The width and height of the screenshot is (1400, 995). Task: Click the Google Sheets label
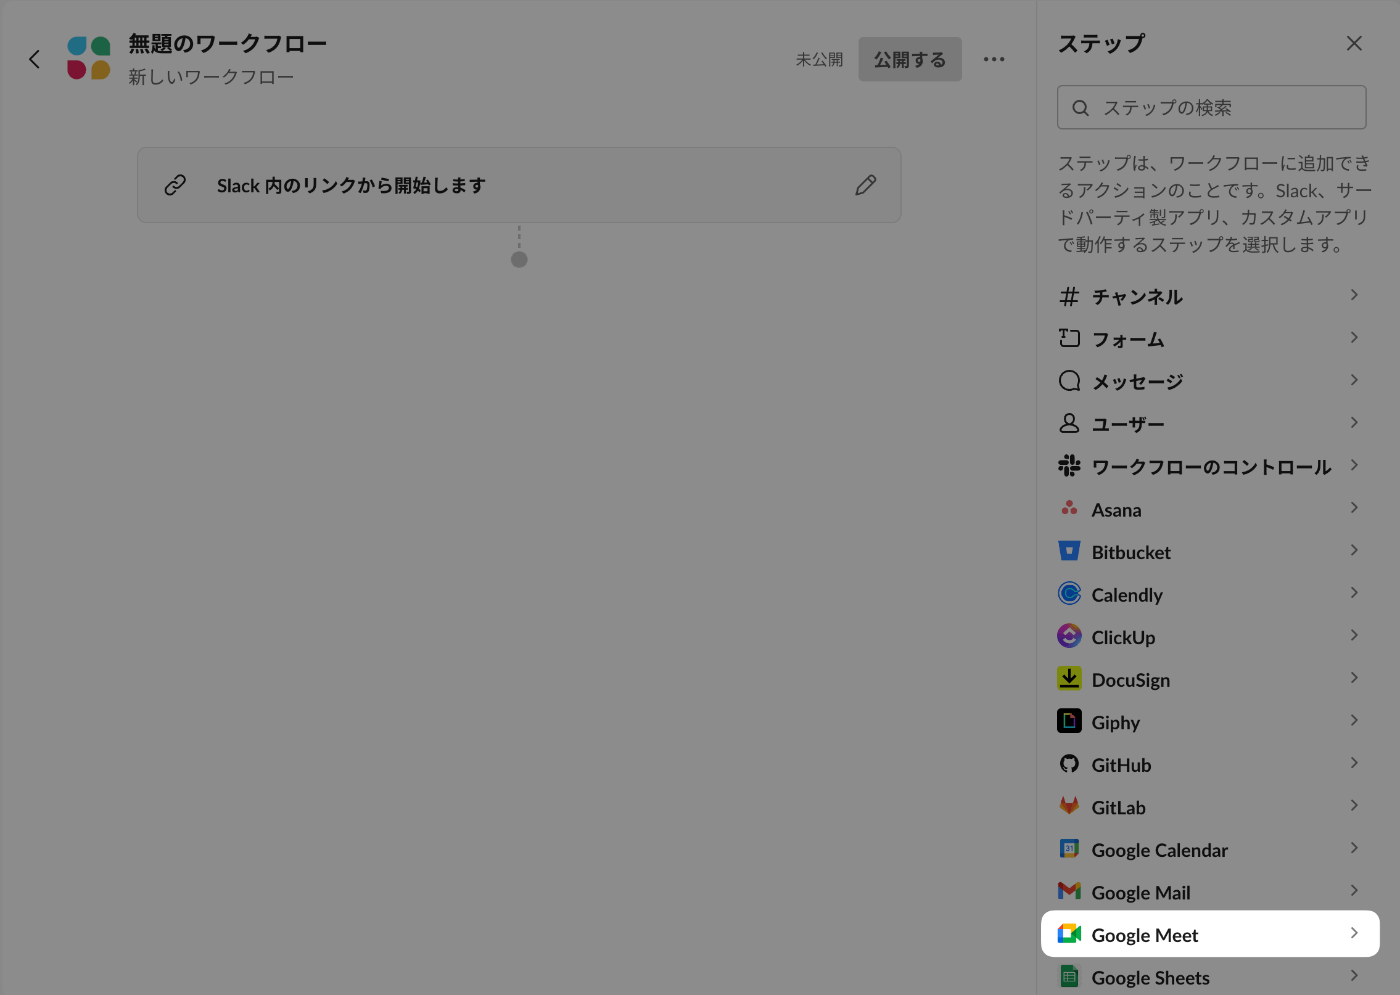(x=1151, y=978)
